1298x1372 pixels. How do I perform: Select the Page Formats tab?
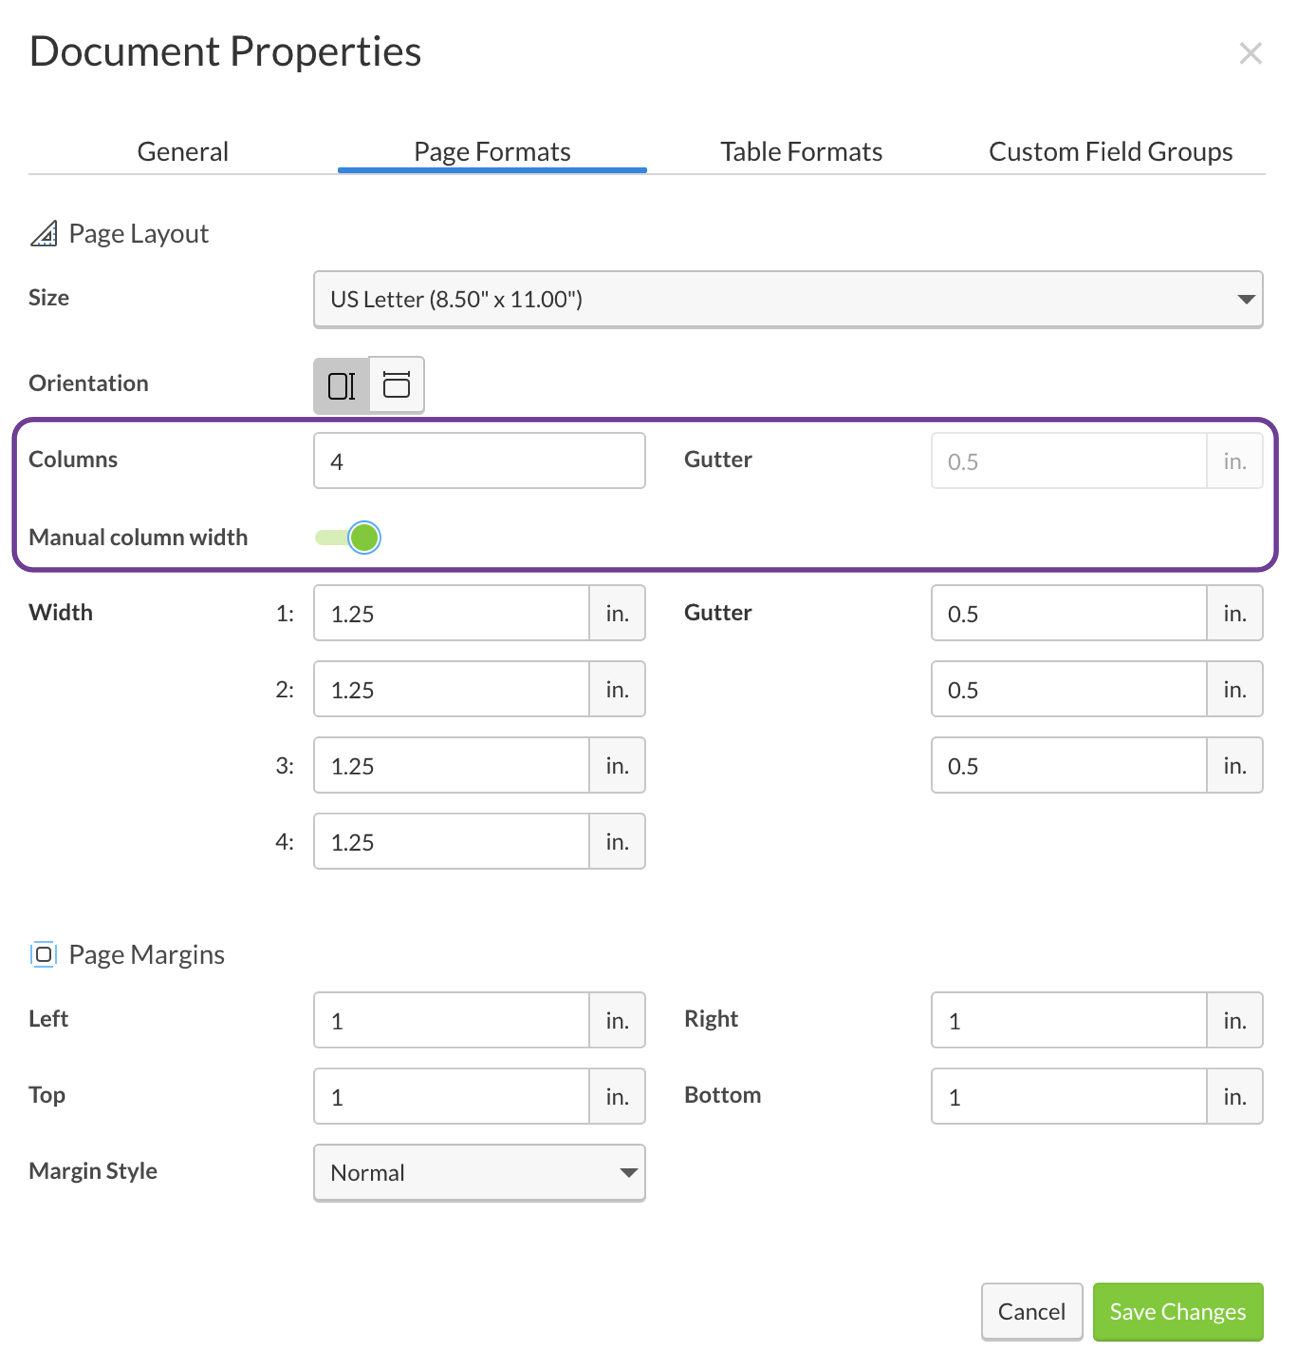(x=491, y=151)
